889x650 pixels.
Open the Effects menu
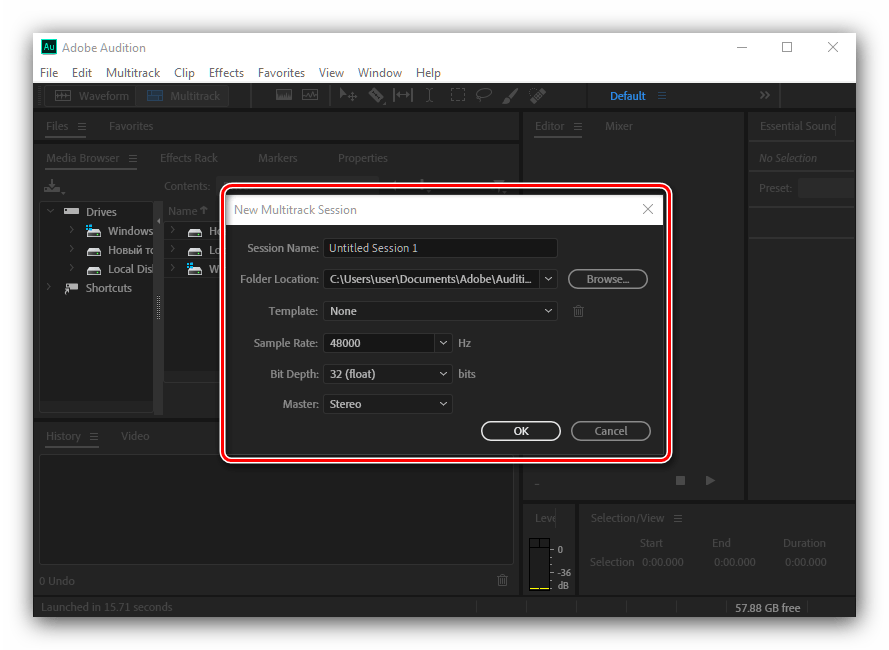pyautogui.click(x=226, y=73)
